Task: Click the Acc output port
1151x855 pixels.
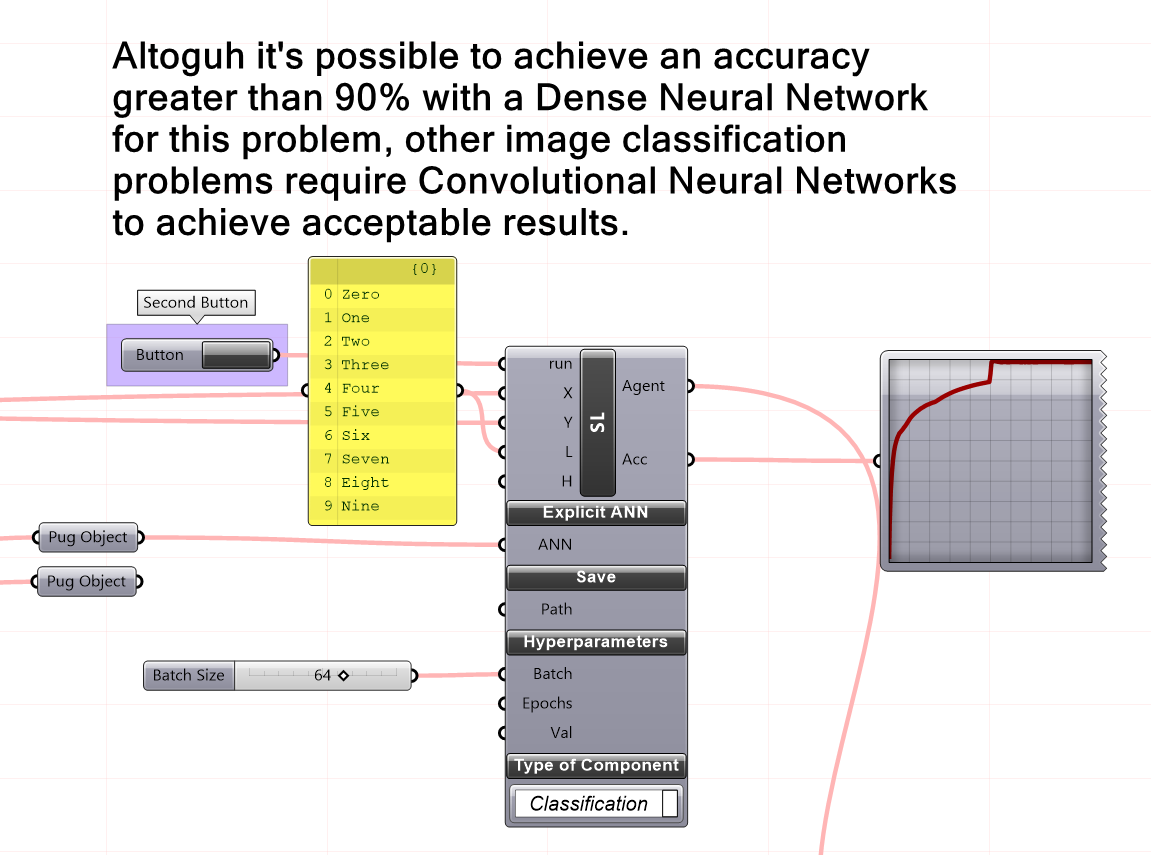Action: (690, 460)
